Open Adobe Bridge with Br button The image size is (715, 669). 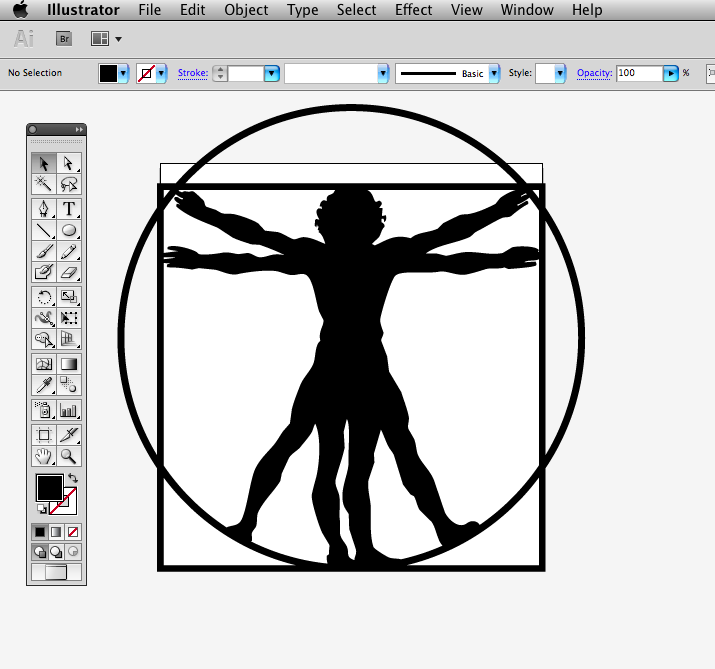64,39
